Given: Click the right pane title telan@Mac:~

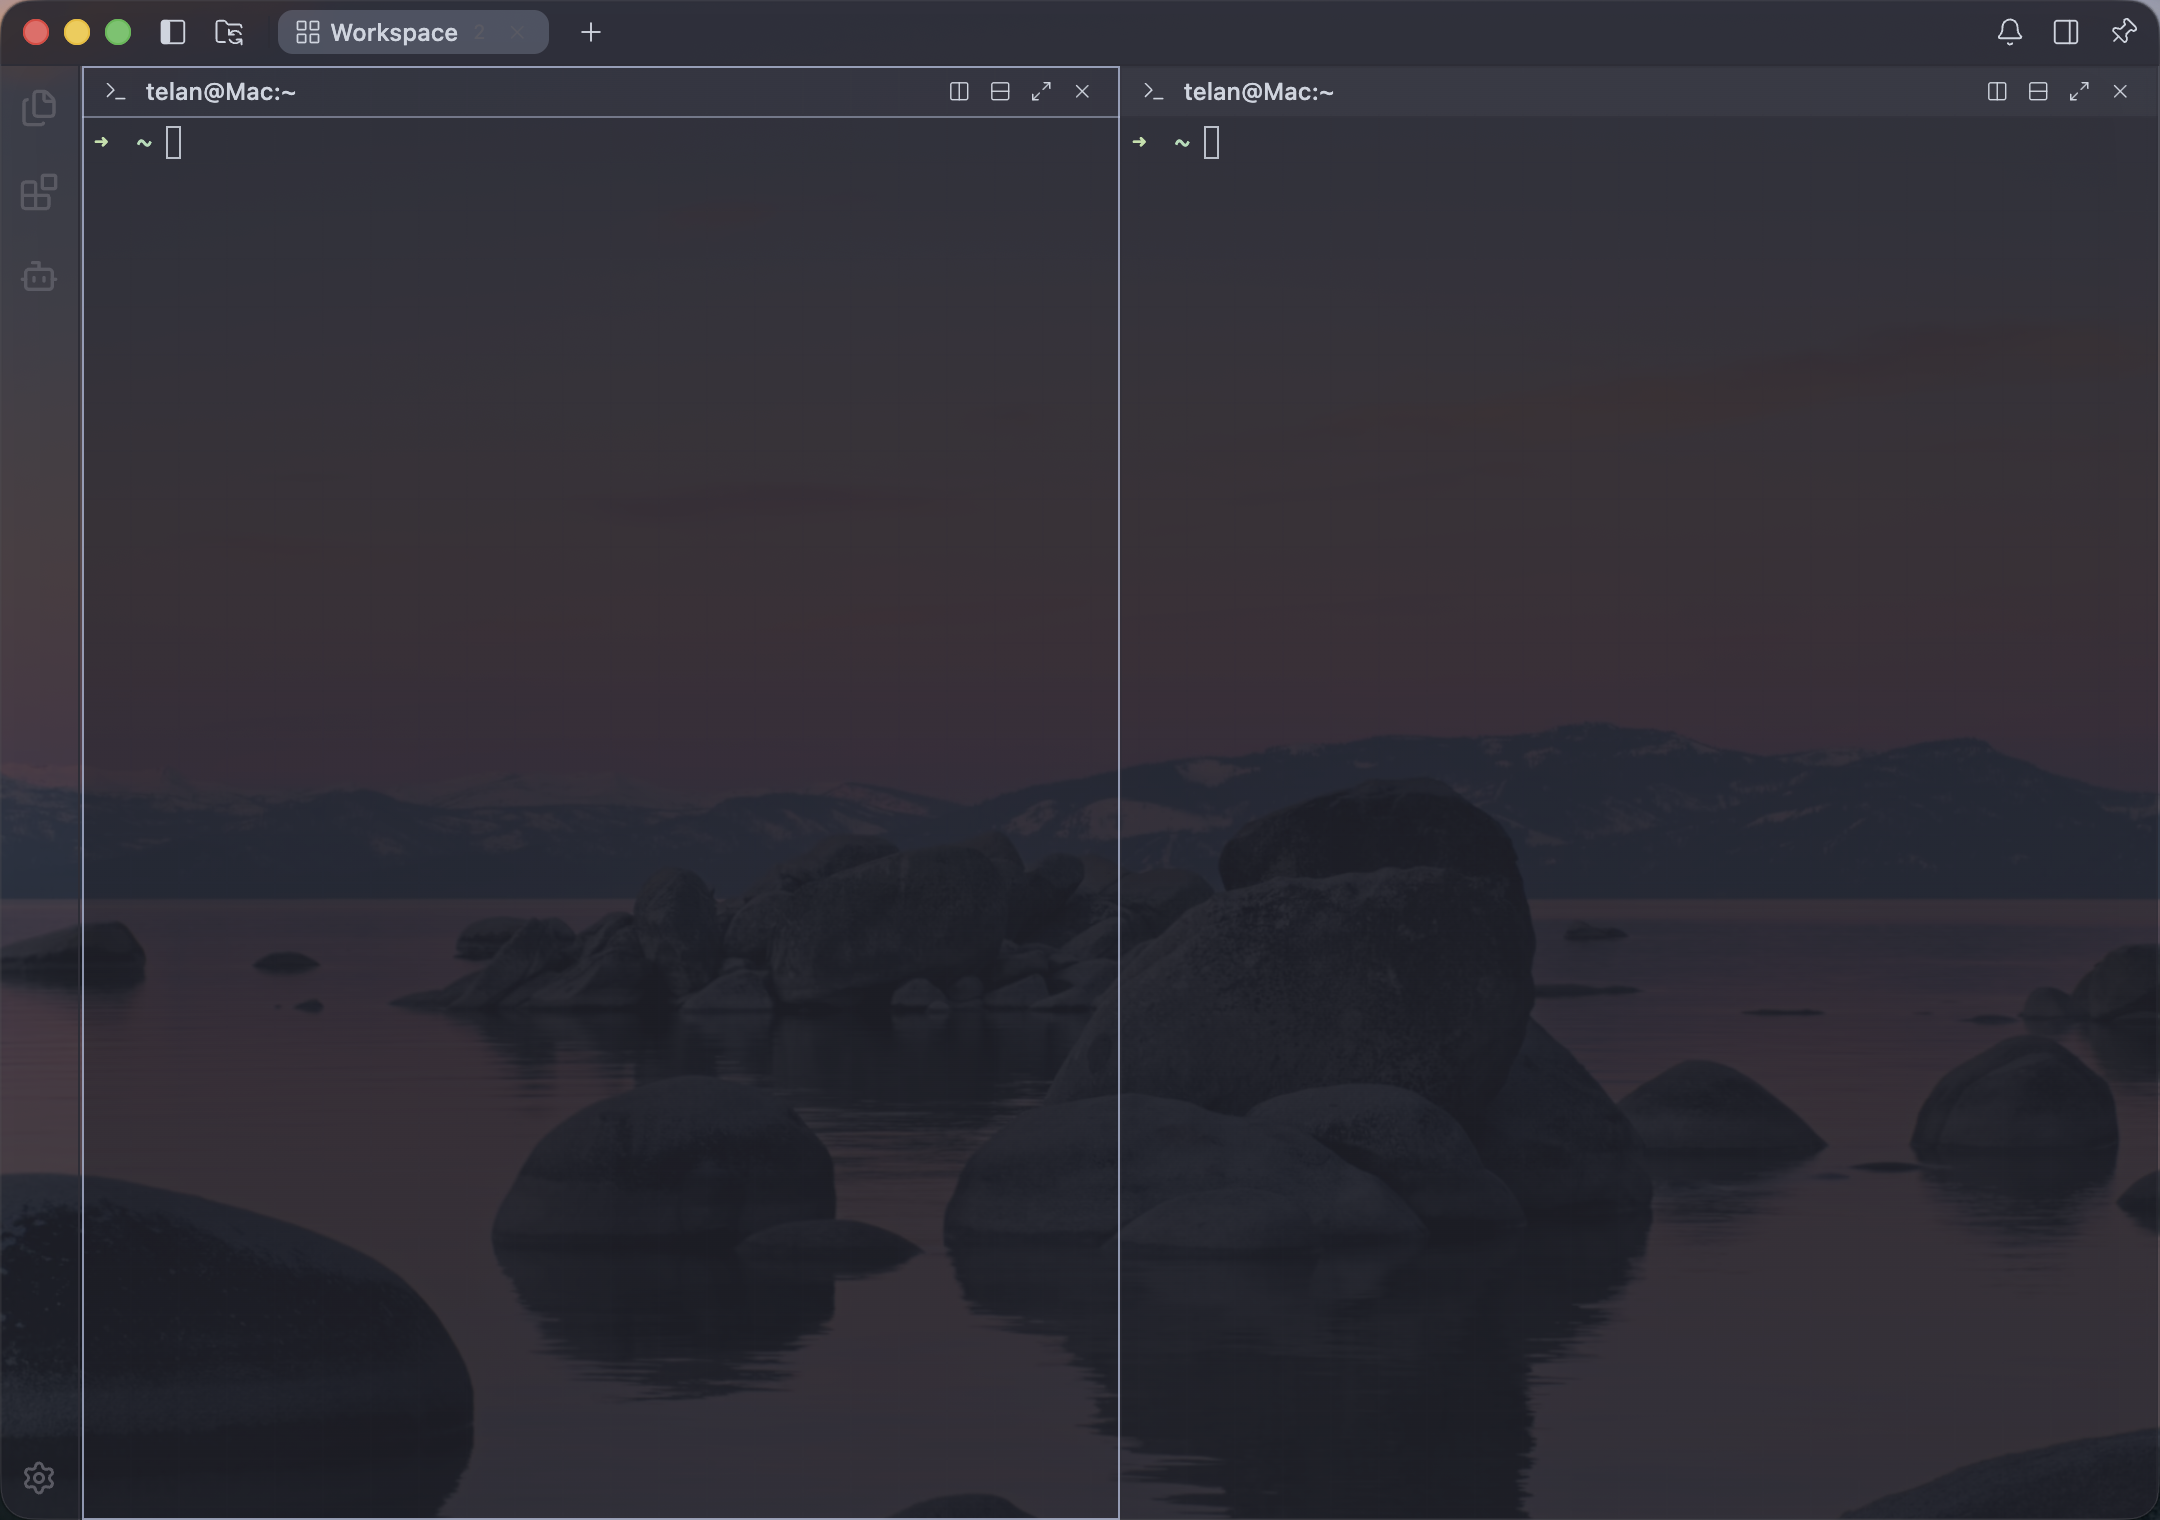Looking at the screenshot, I should click(x=1259, y=92).
